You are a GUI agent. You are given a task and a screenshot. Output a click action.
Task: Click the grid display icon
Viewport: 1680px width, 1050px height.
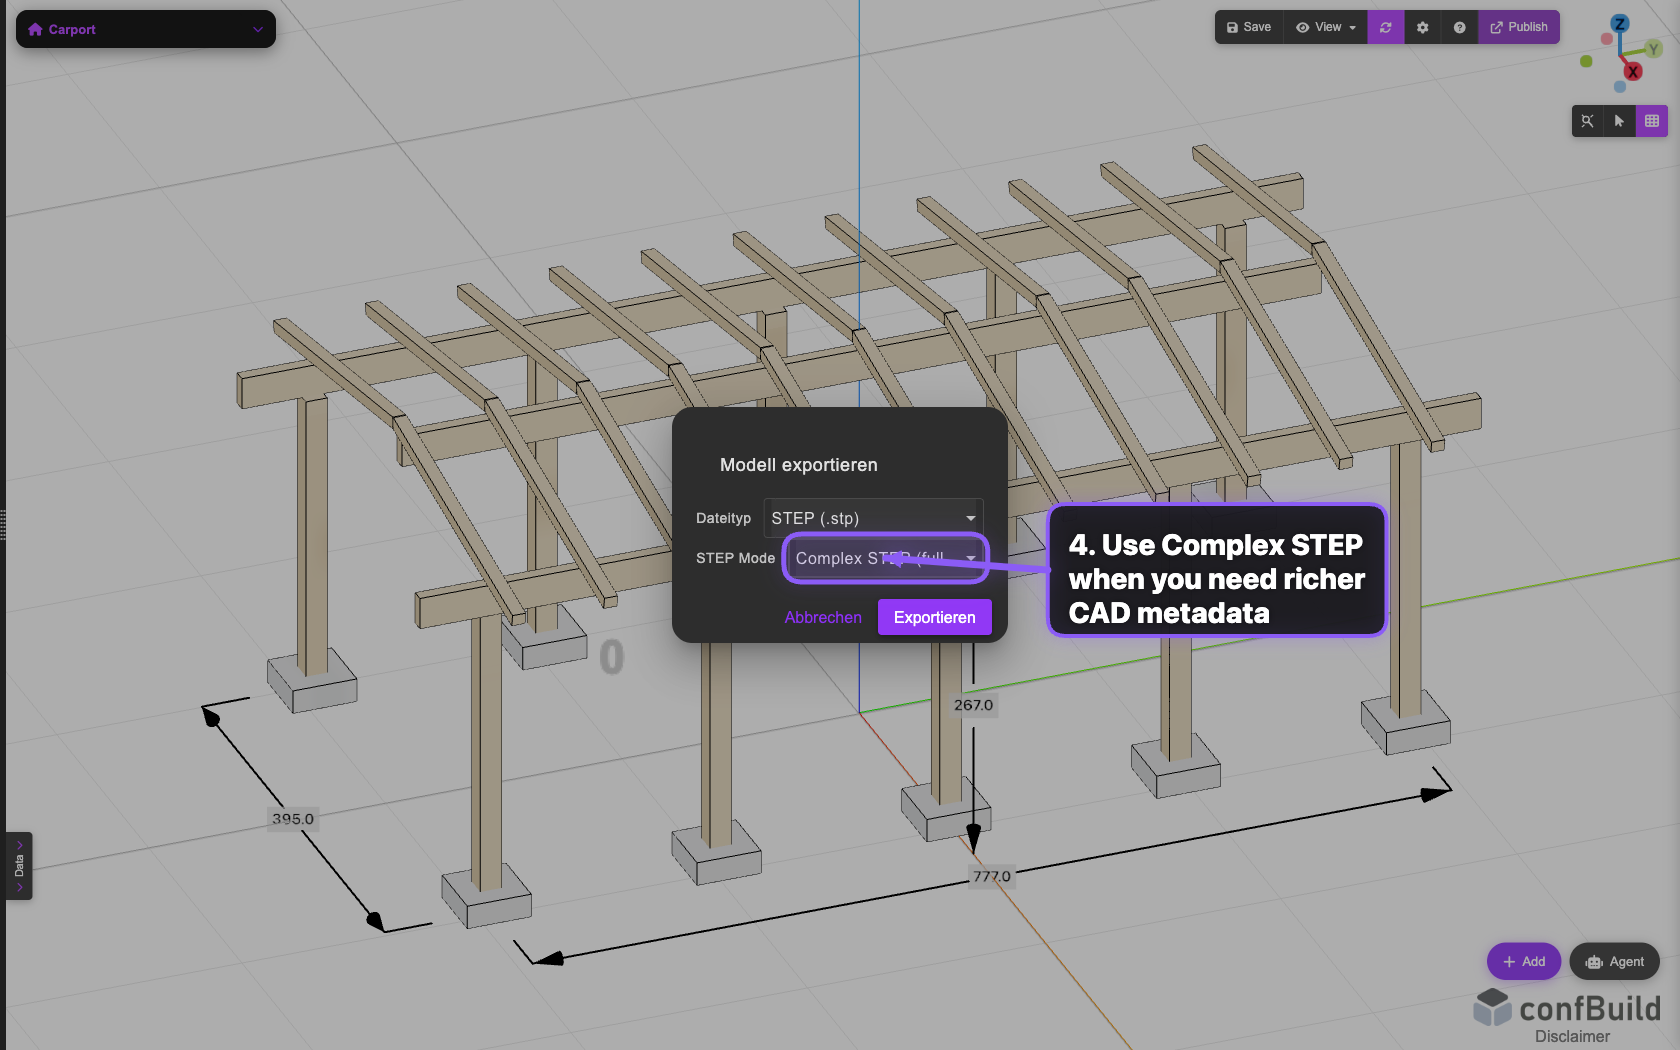1652,120
